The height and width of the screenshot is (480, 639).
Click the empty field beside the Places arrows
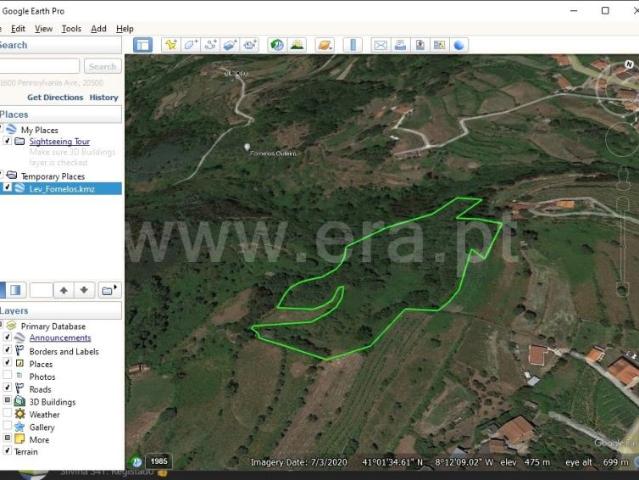[x=41, y=290]
